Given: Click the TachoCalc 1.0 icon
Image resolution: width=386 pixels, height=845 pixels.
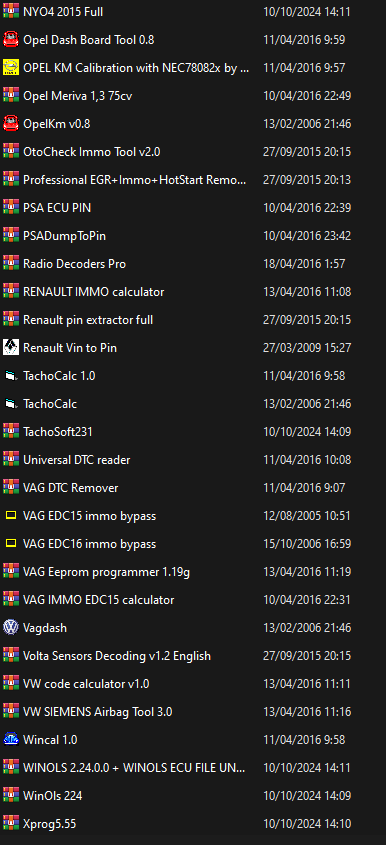Looking at the screenshot, I should 11,376.
